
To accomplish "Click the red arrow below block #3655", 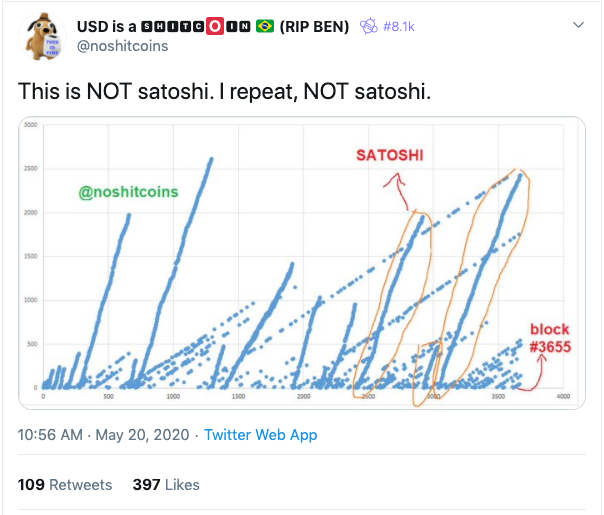I will 532,373.
